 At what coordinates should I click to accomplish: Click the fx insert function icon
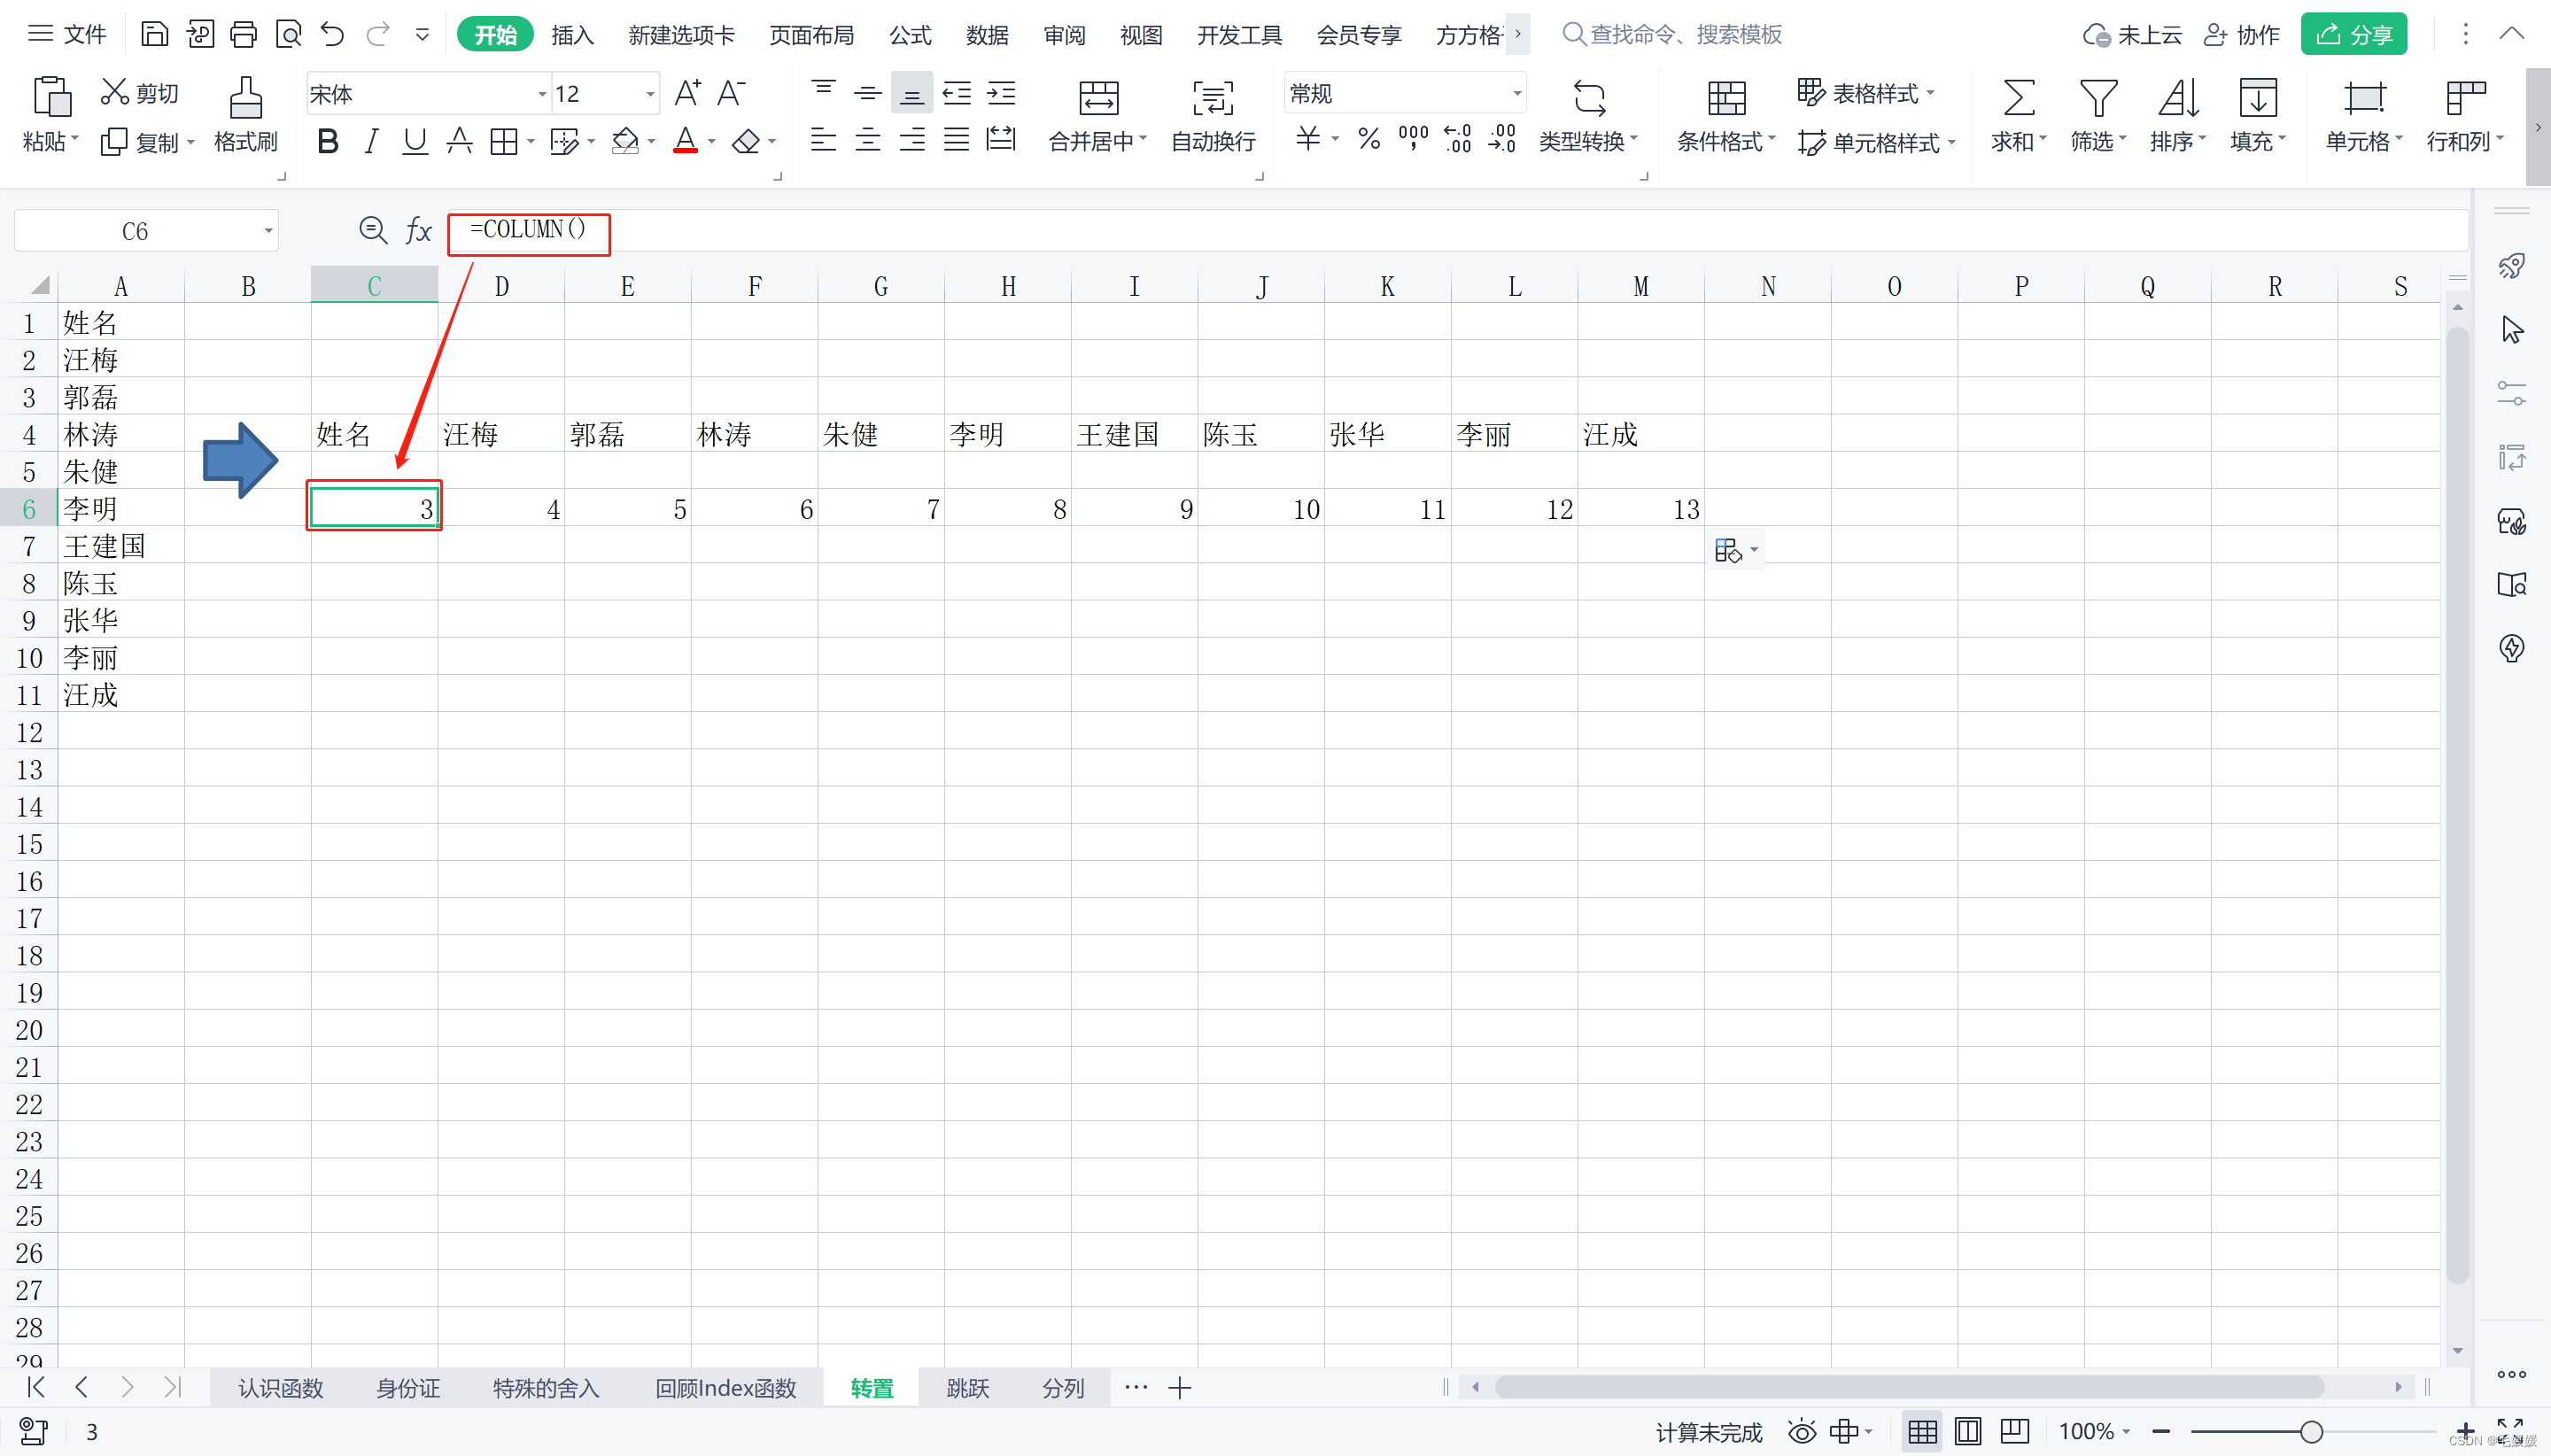coord(418,231)
